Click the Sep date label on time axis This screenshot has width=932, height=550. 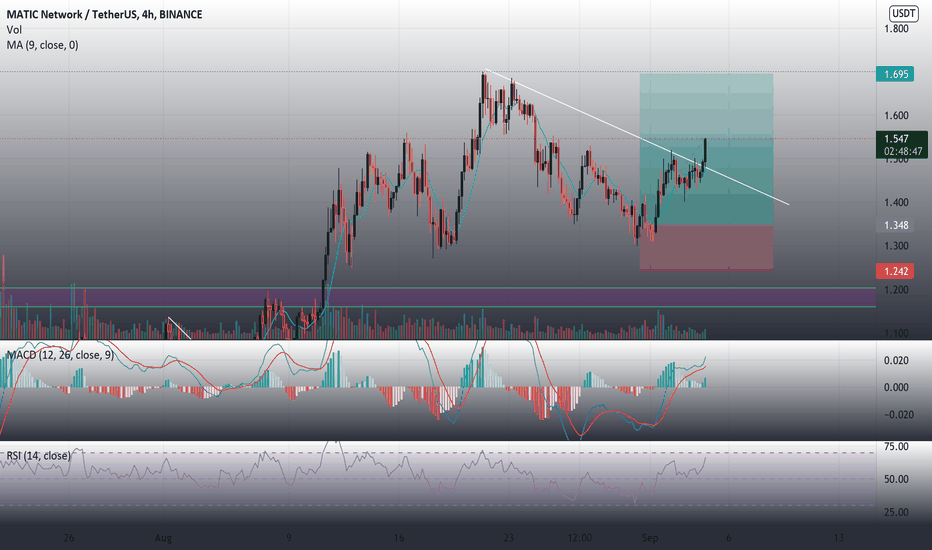coord(650,538)
